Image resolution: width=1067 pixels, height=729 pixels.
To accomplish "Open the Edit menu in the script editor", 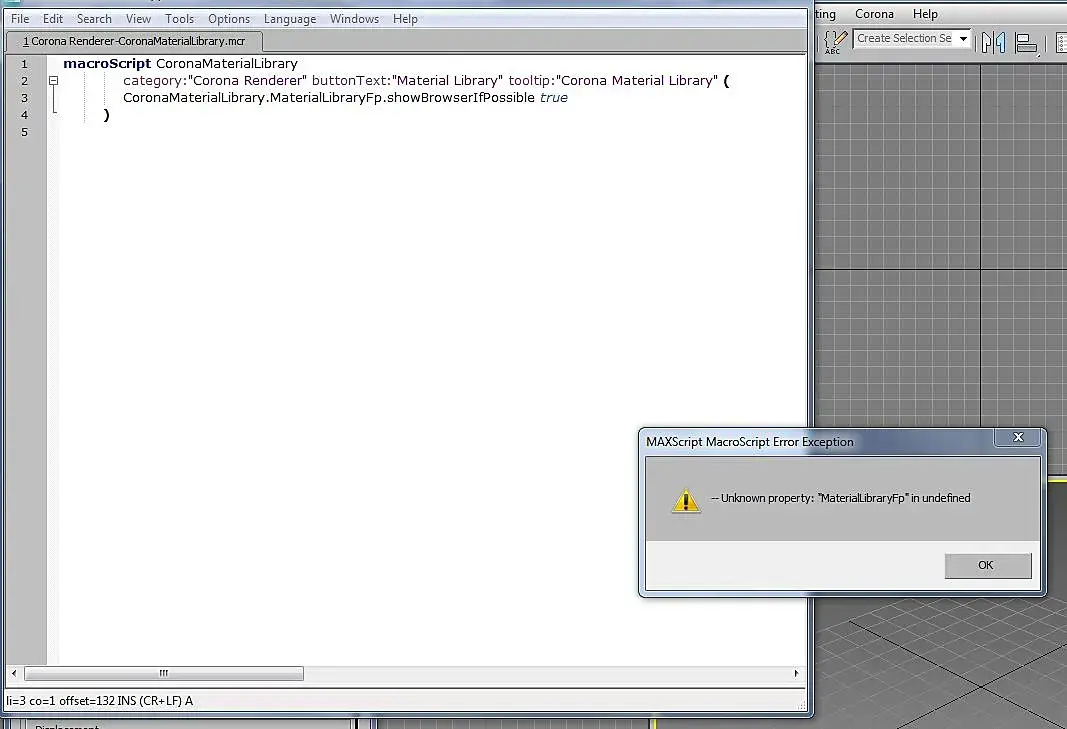I will [52, 19].
